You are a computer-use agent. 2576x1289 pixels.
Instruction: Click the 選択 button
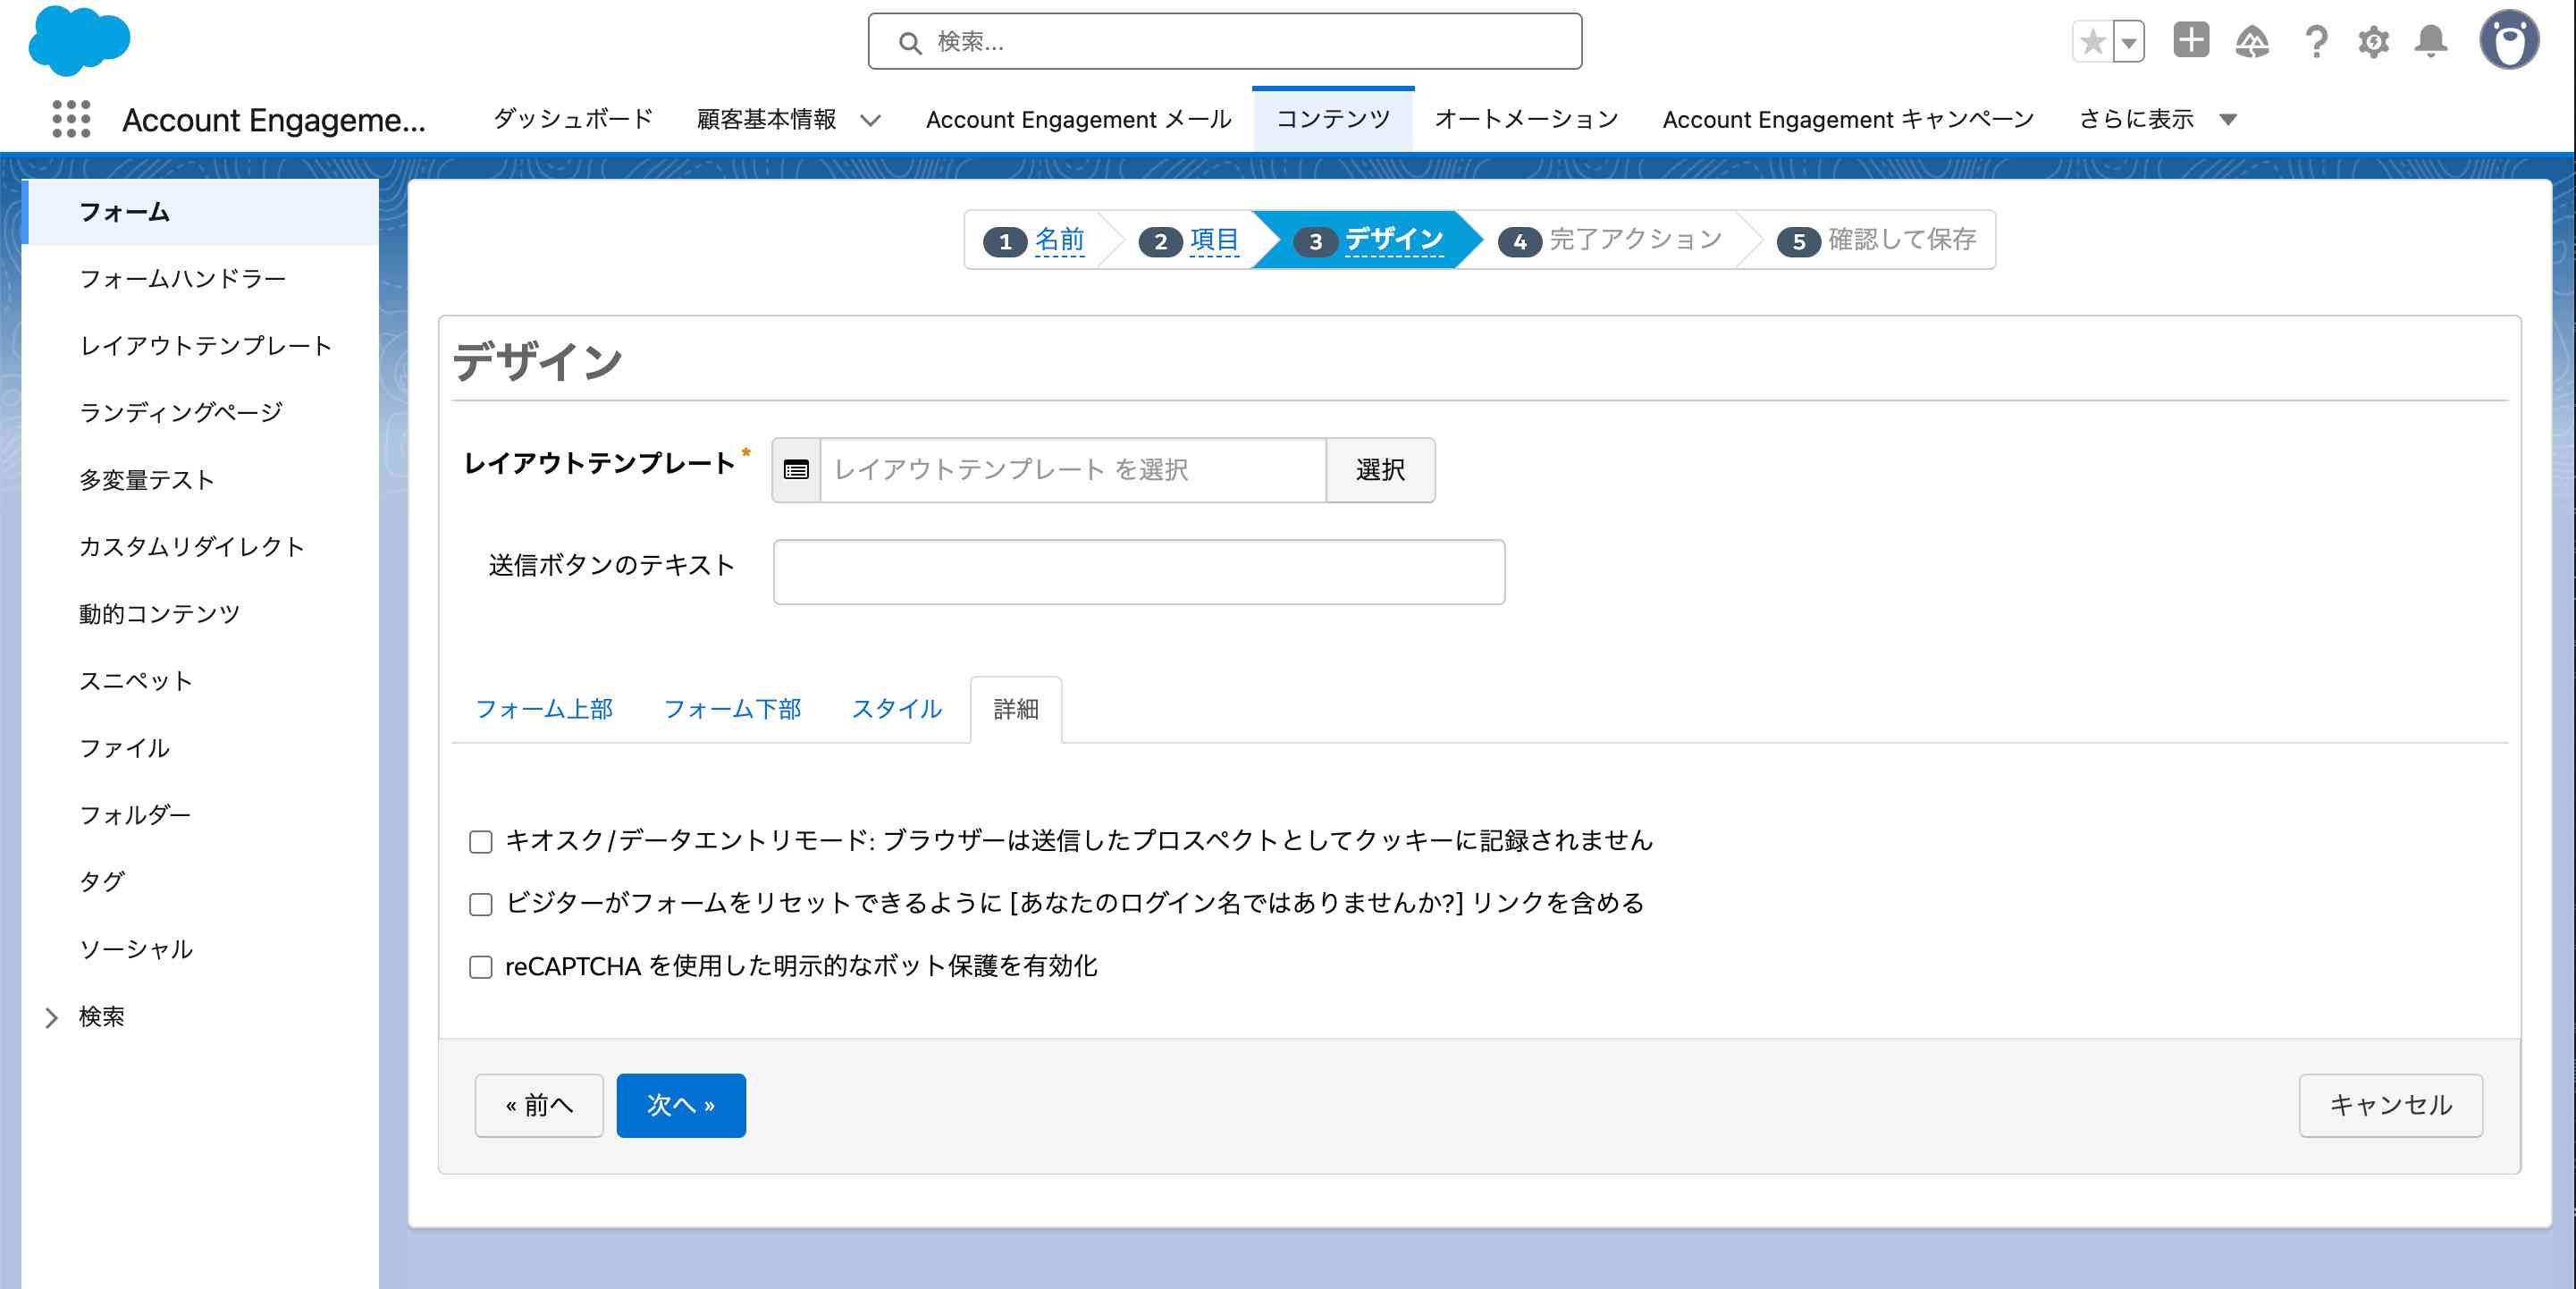[1380, 470]
